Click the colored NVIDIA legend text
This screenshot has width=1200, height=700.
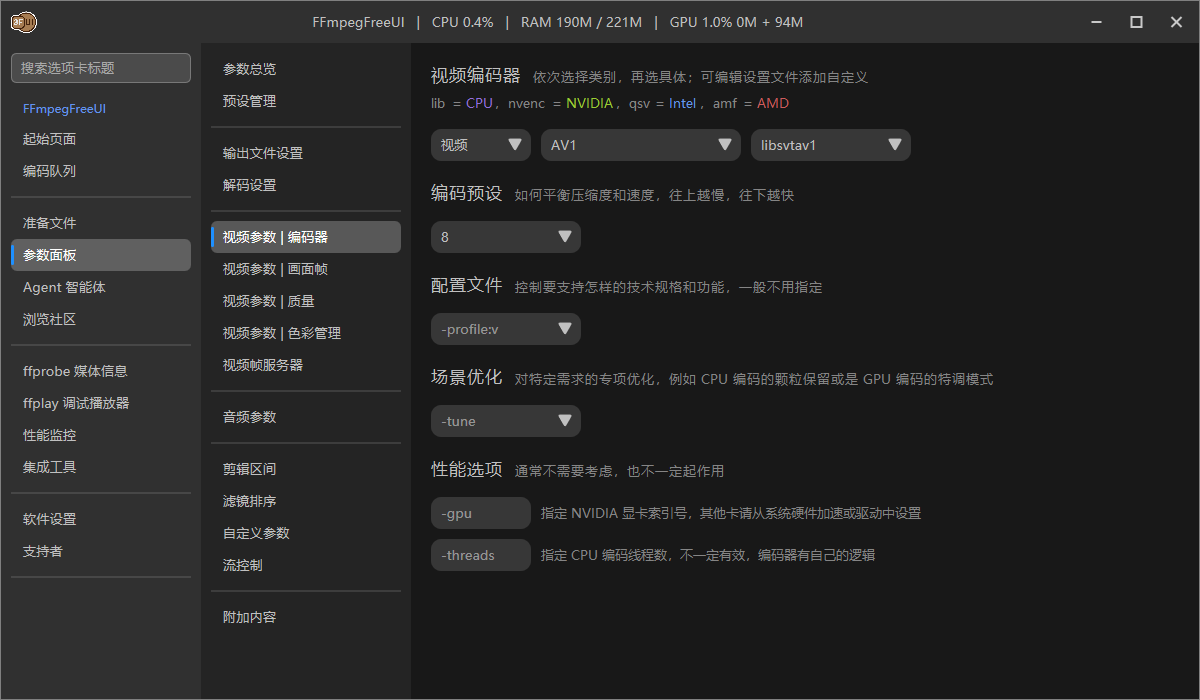(589, 103)
